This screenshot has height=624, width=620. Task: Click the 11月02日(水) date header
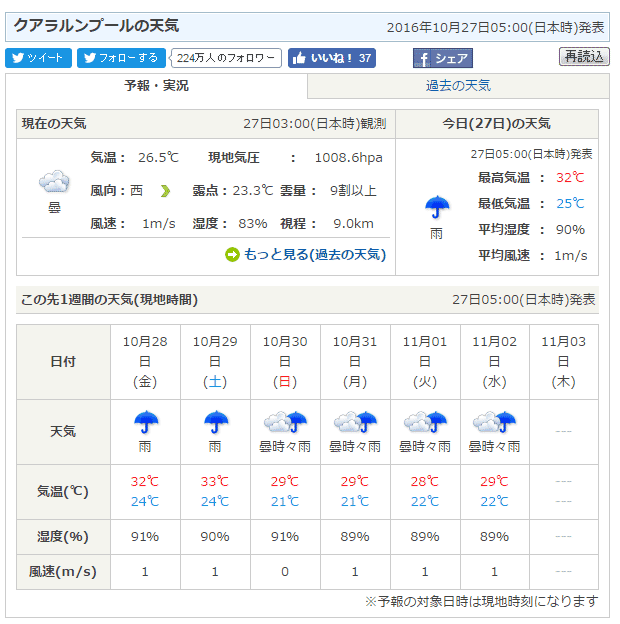coord(495,362)
